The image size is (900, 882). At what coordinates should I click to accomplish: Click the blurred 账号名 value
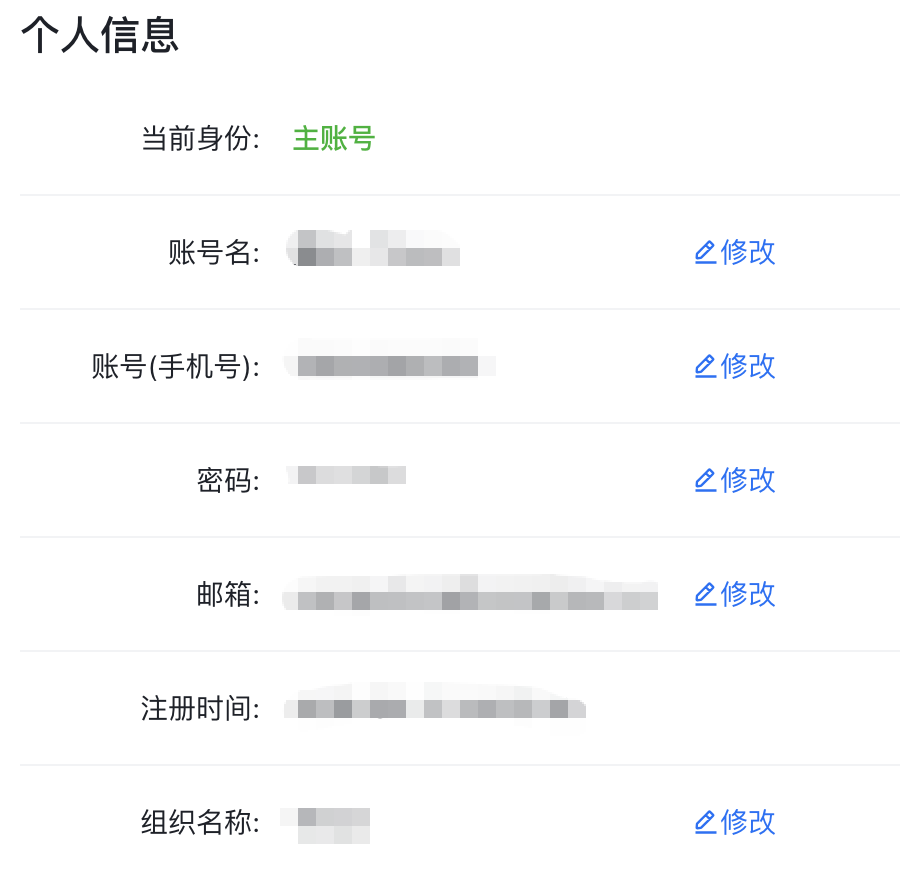[x=372, y=251]
